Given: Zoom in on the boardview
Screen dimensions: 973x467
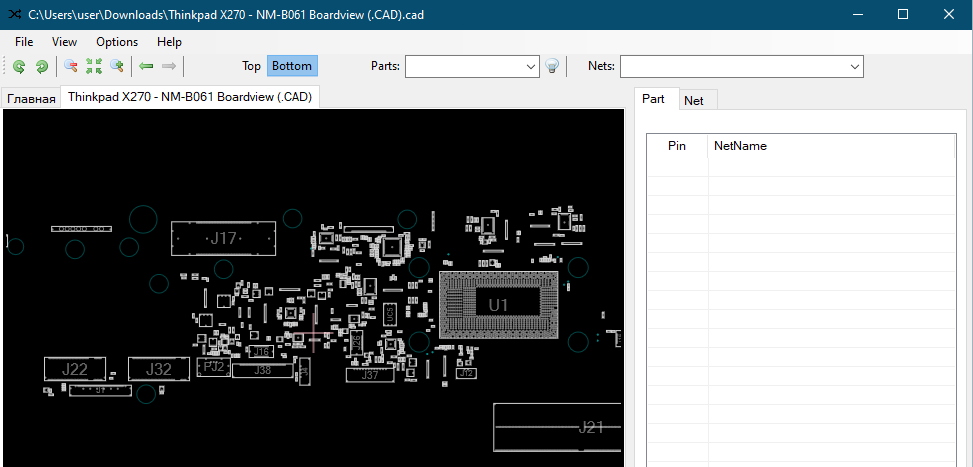Looking at the screenshot, I should 117,66.
